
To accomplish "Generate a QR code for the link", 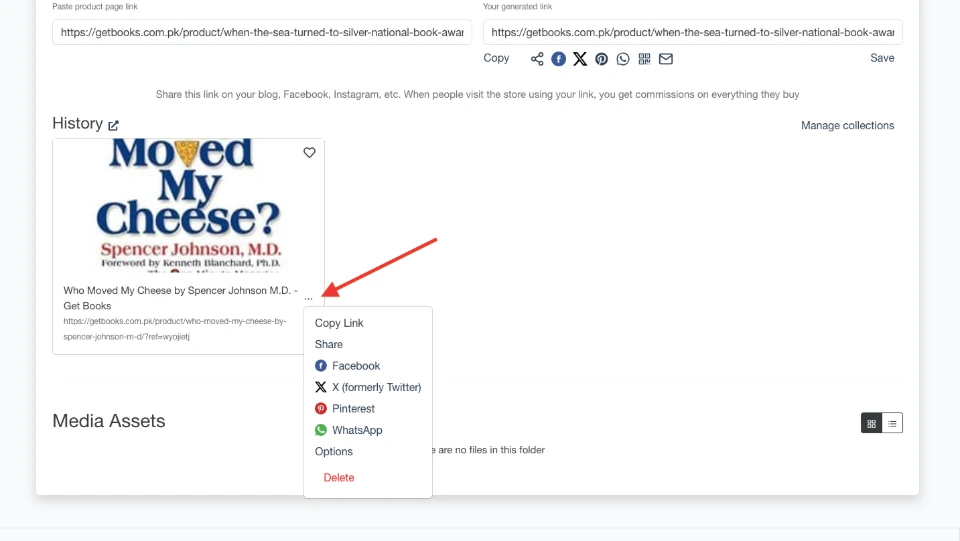I will coord(645,59).
